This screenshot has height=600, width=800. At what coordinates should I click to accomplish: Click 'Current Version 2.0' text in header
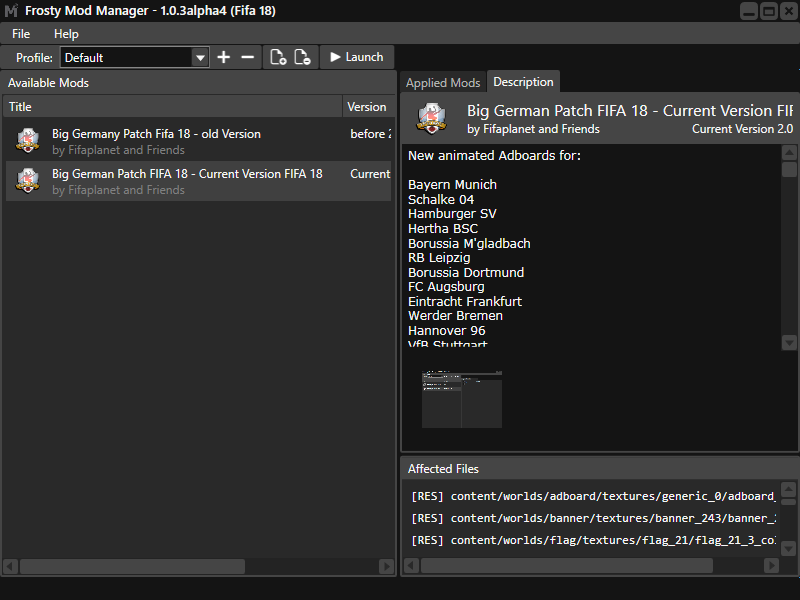click(742, 129)
